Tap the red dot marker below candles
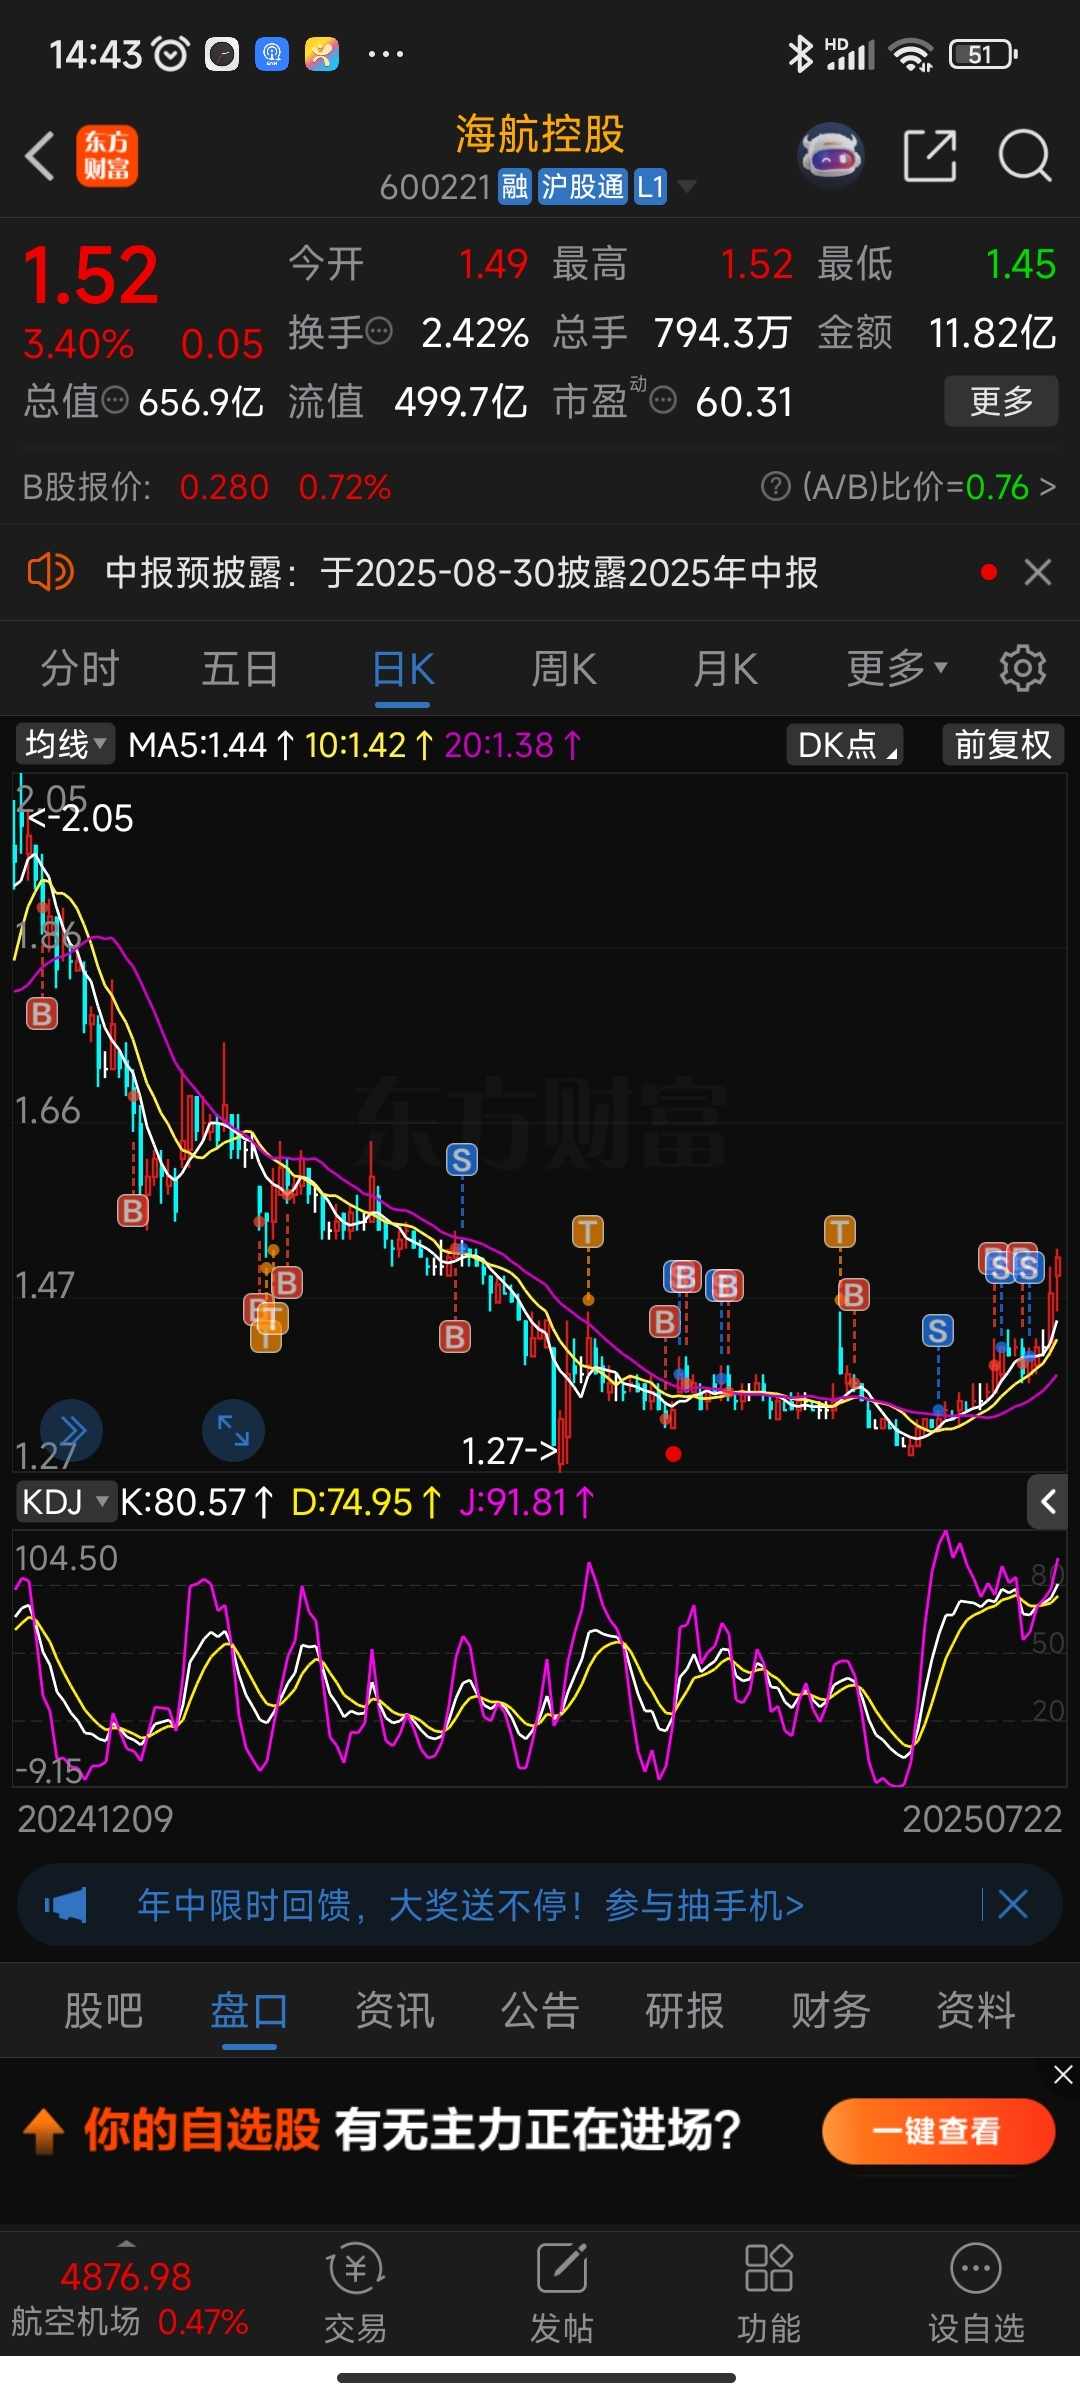 click(674, 1454)
